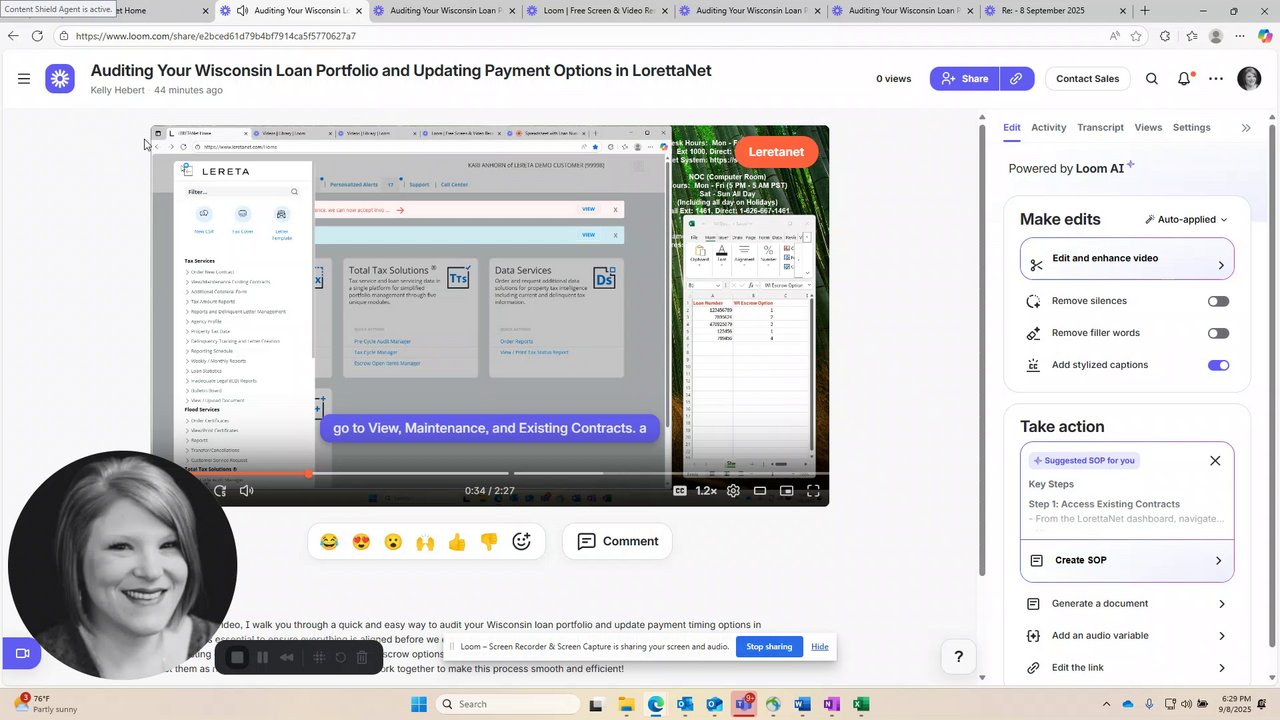The height and width of the screenshot is (720, 1280).
Task: Mute the video with speaker icon
Action: (x=247, y=491)
